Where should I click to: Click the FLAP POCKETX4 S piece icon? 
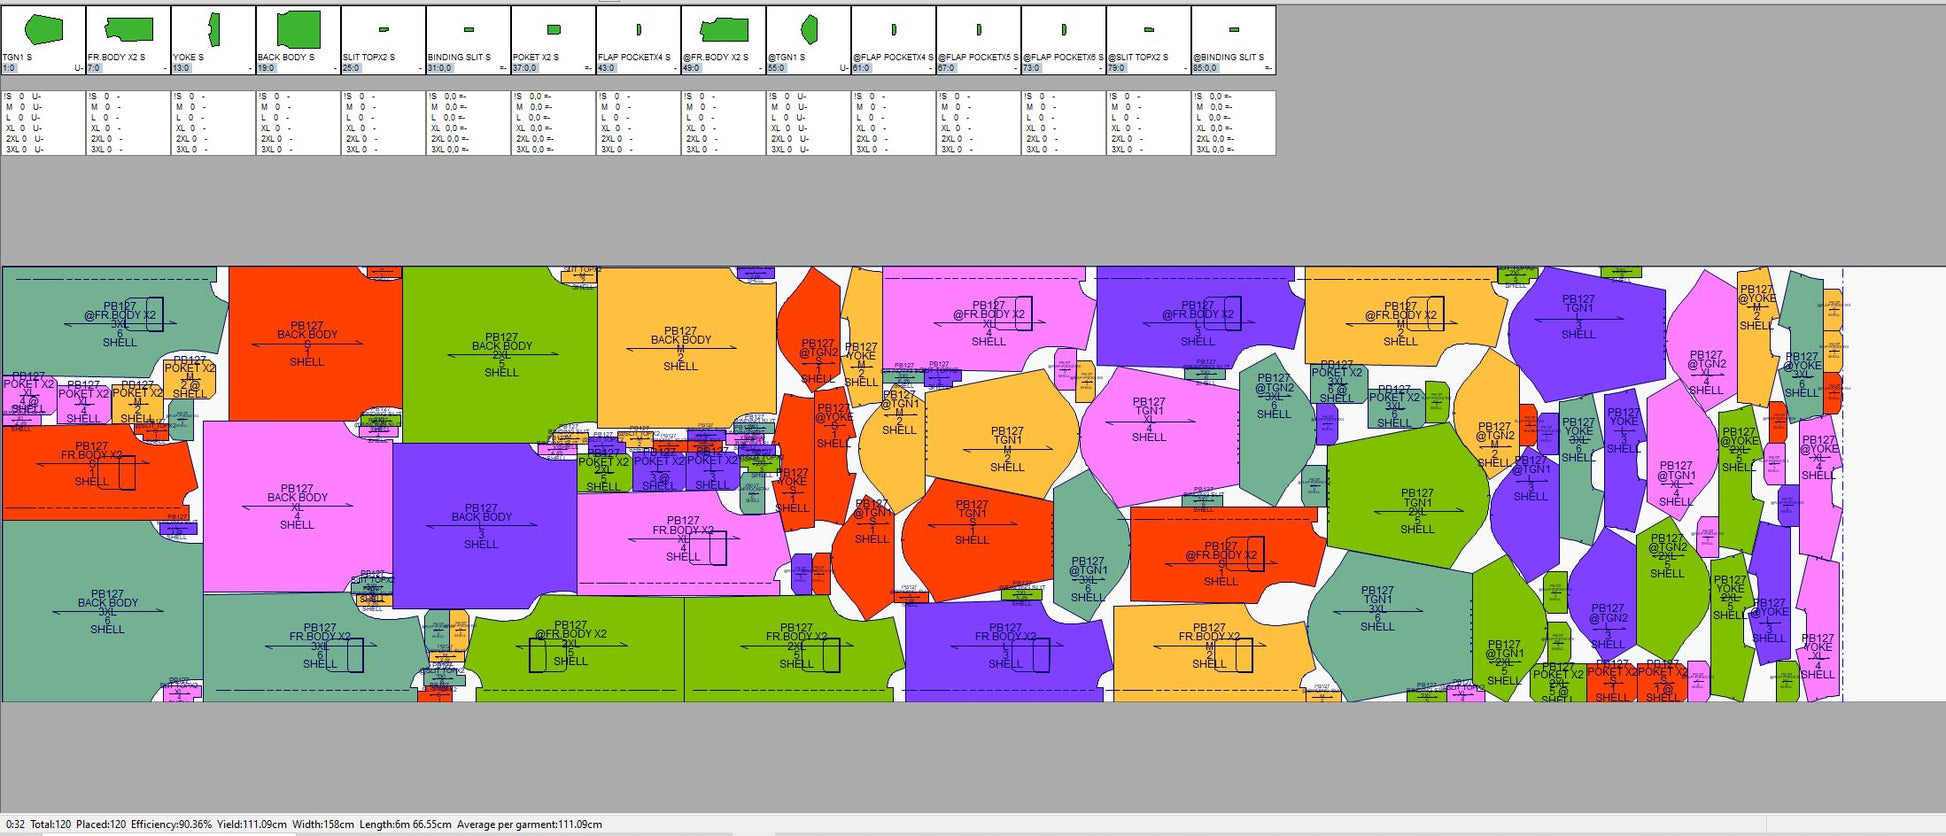(638, 30)
